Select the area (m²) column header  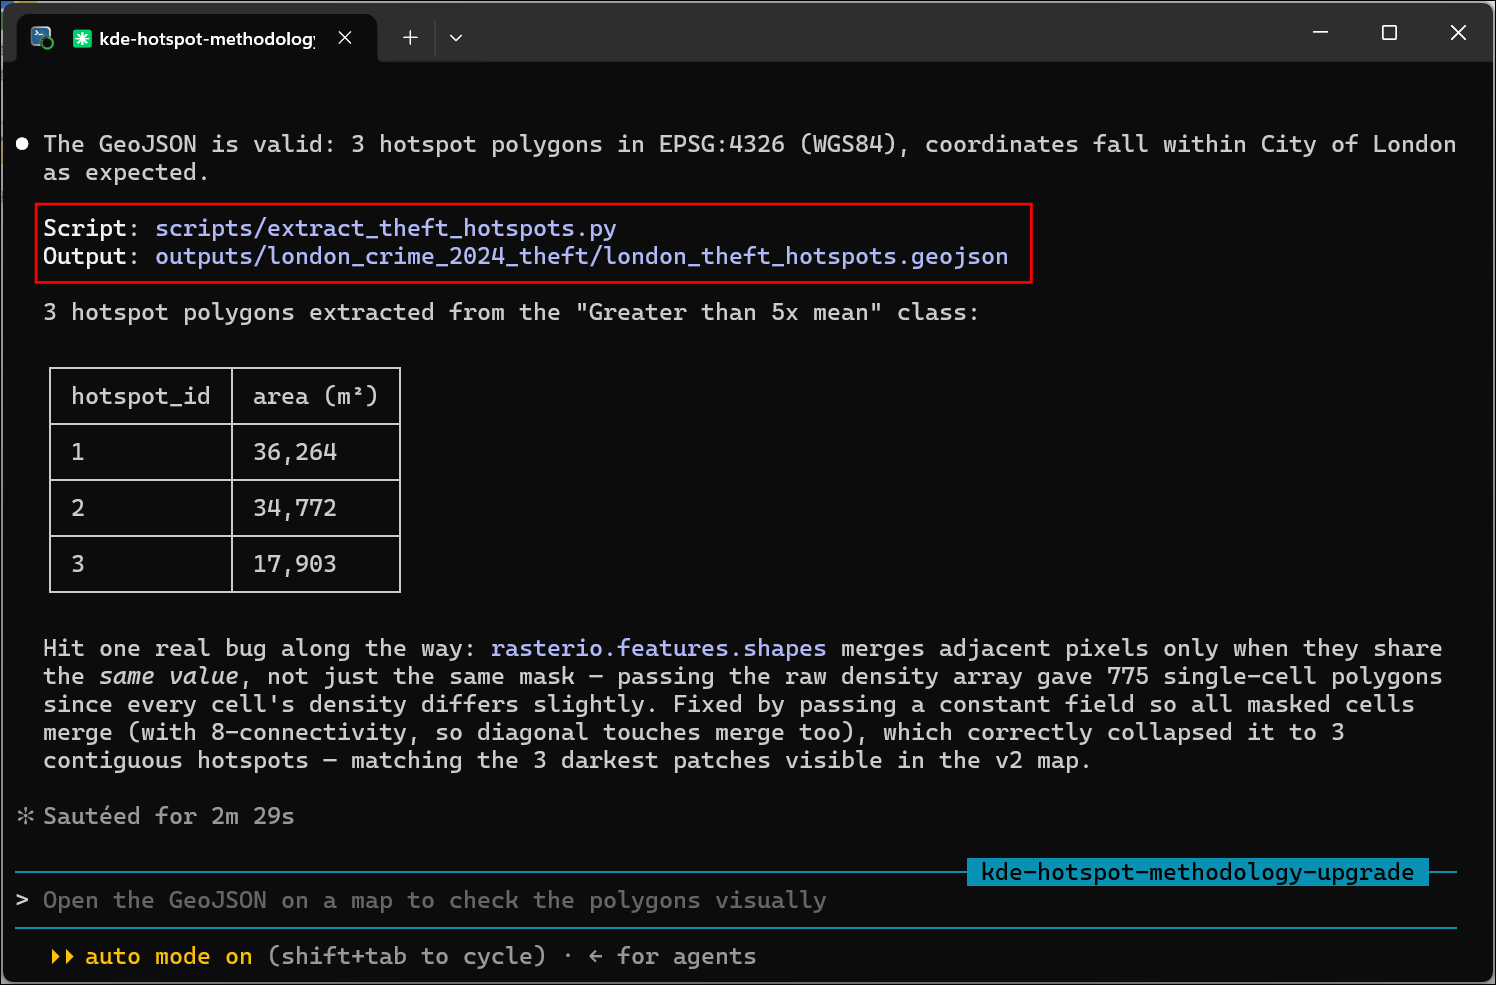(x=316, y=396)
